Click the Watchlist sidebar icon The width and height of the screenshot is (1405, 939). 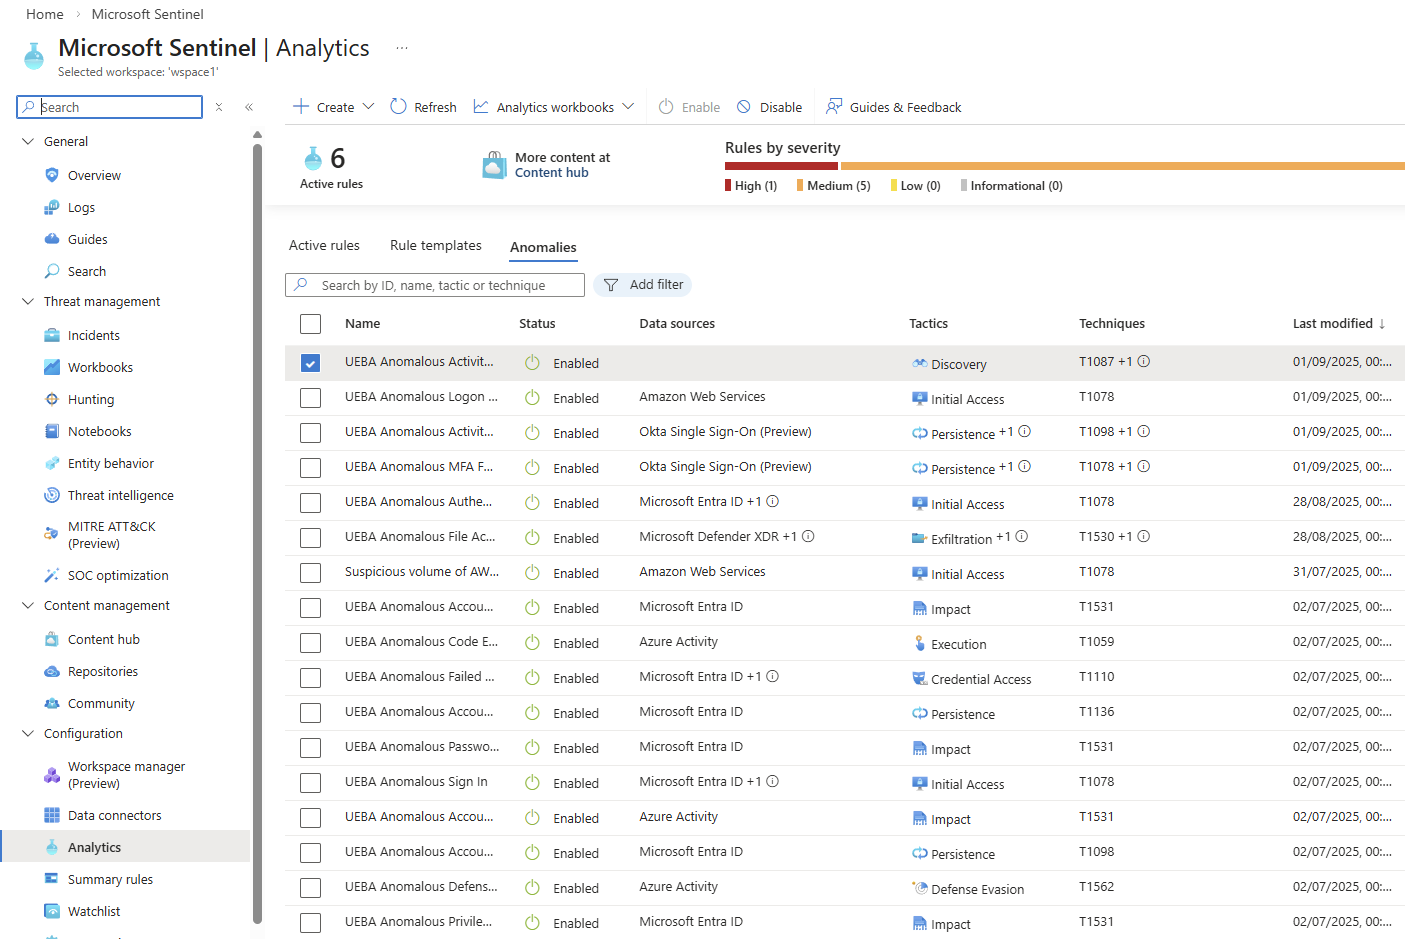(52, 912)
